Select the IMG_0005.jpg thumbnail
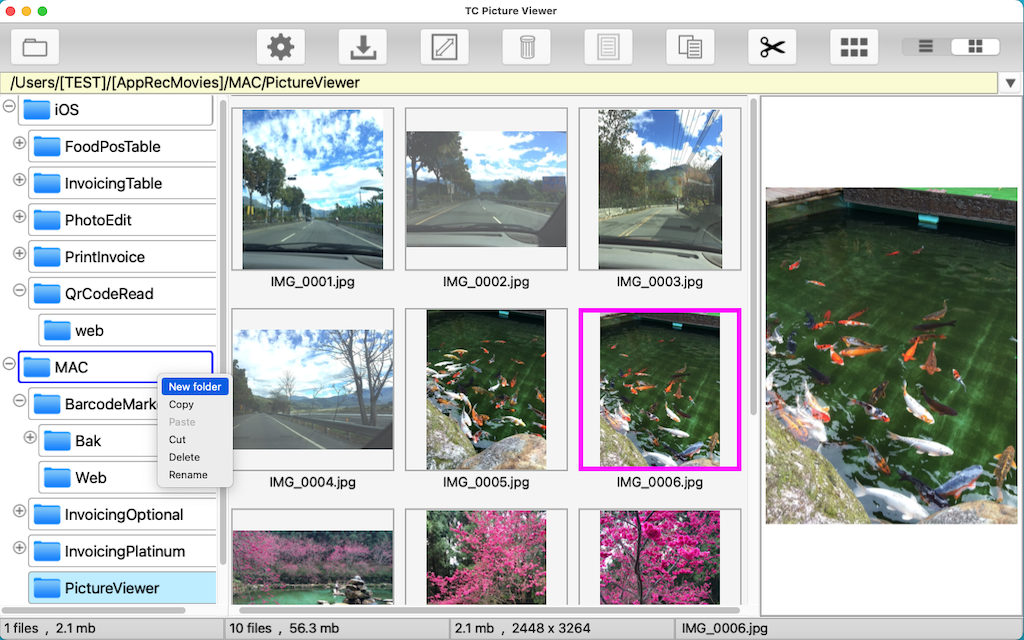1024x640 pixels. [x=486, y=389]
